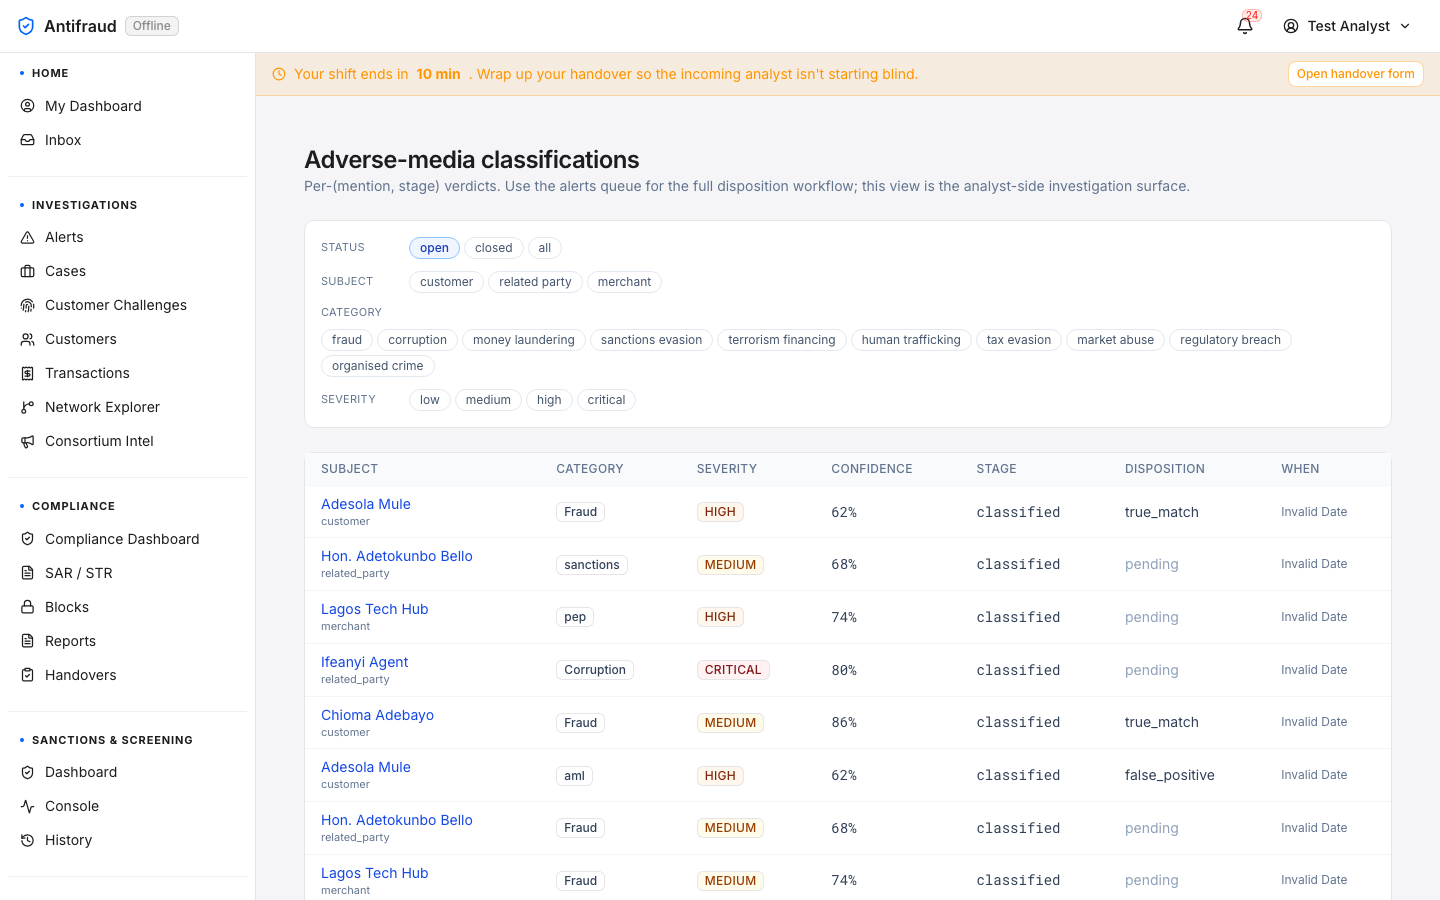Click the History clock icon

tap(28, 840)
